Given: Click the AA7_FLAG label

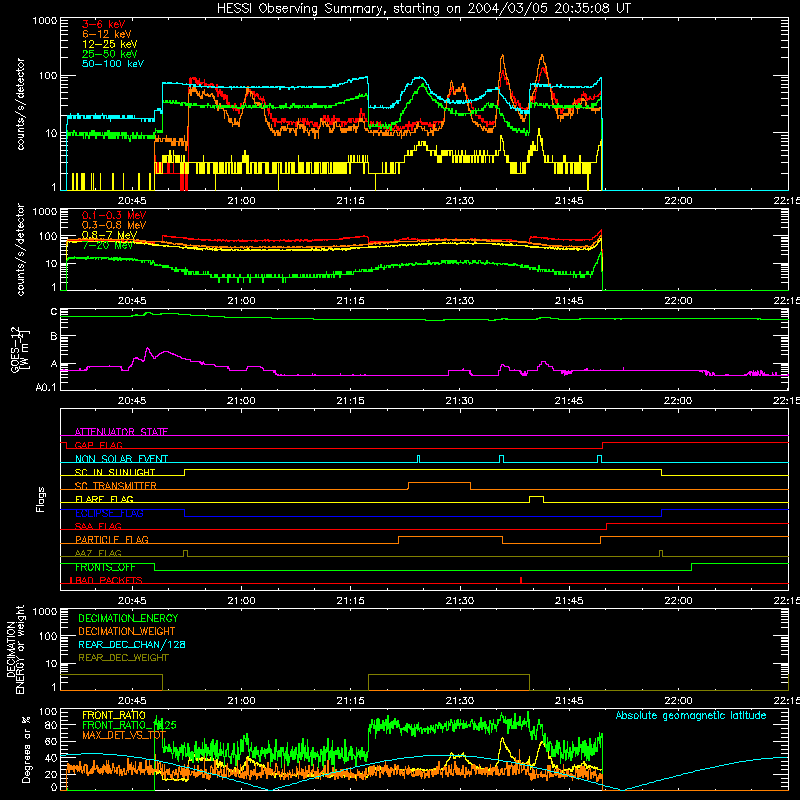Looking at the screenshot, I should click(x=98, y=553).
